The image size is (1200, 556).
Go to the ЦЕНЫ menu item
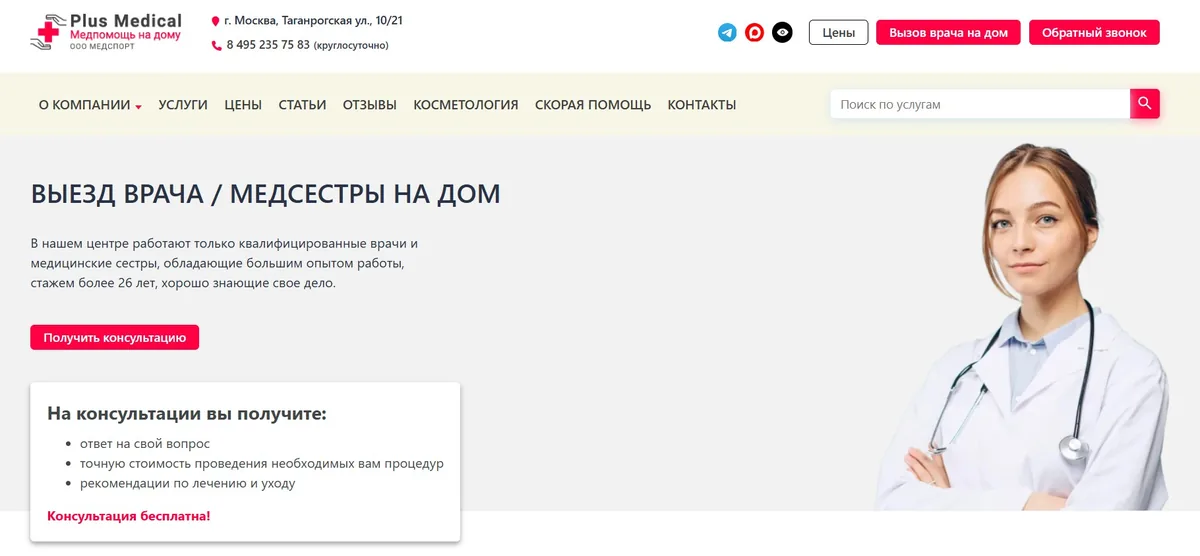243,105
